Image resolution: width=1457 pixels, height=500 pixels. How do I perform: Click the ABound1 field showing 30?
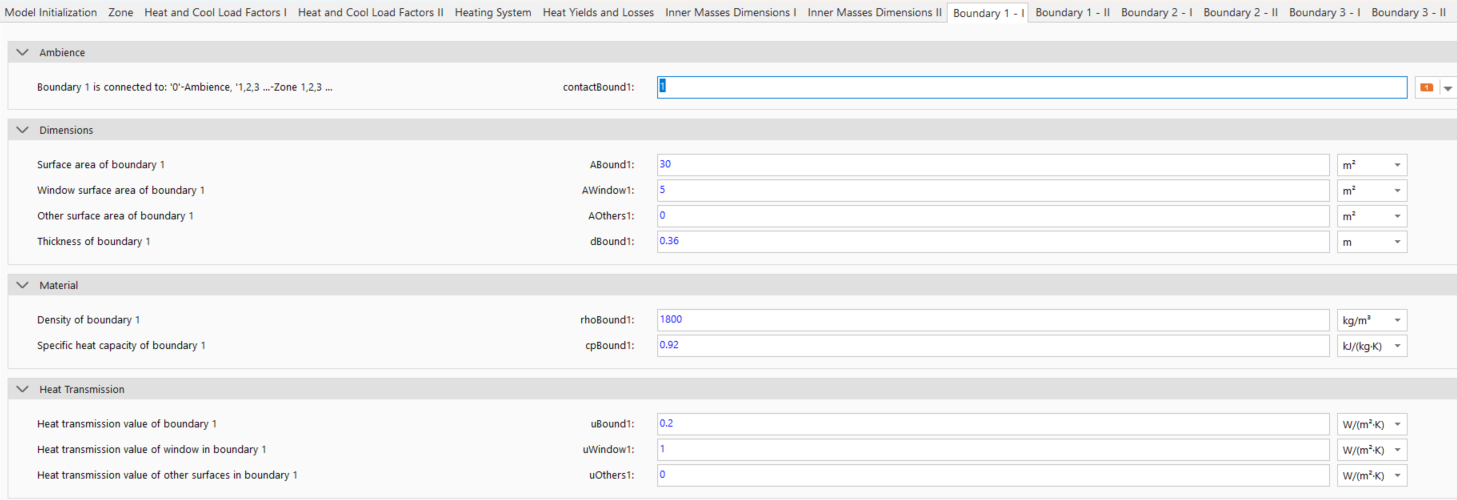click(x=993, y=164)
